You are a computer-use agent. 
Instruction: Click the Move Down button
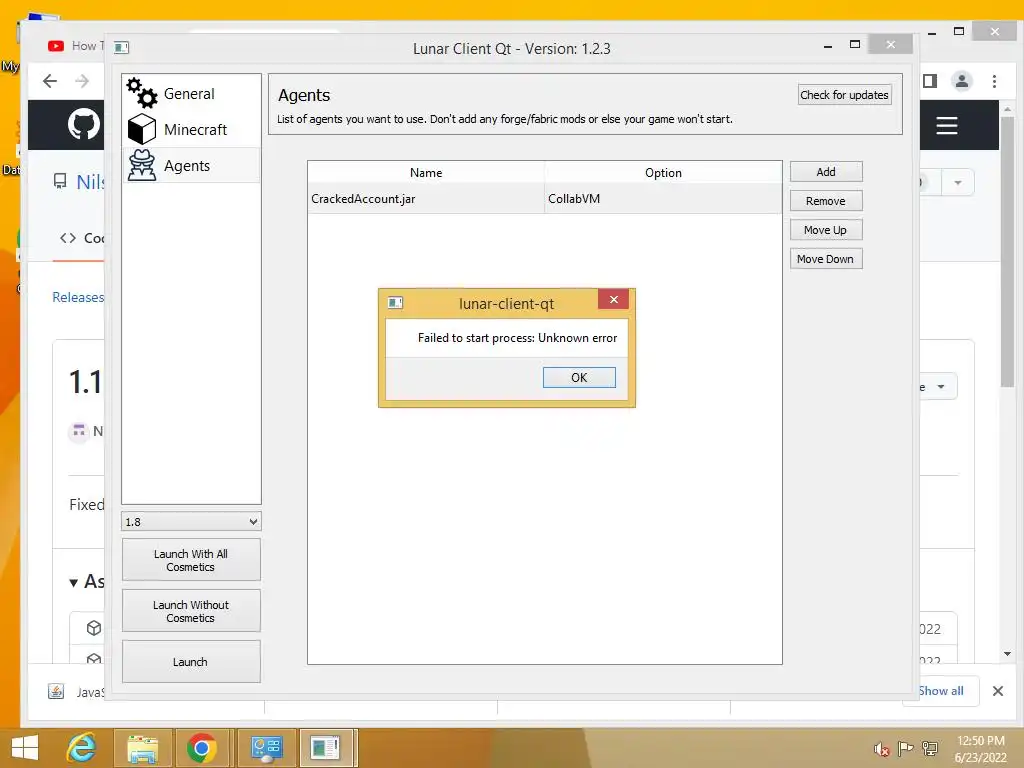(x=825, y=259)
